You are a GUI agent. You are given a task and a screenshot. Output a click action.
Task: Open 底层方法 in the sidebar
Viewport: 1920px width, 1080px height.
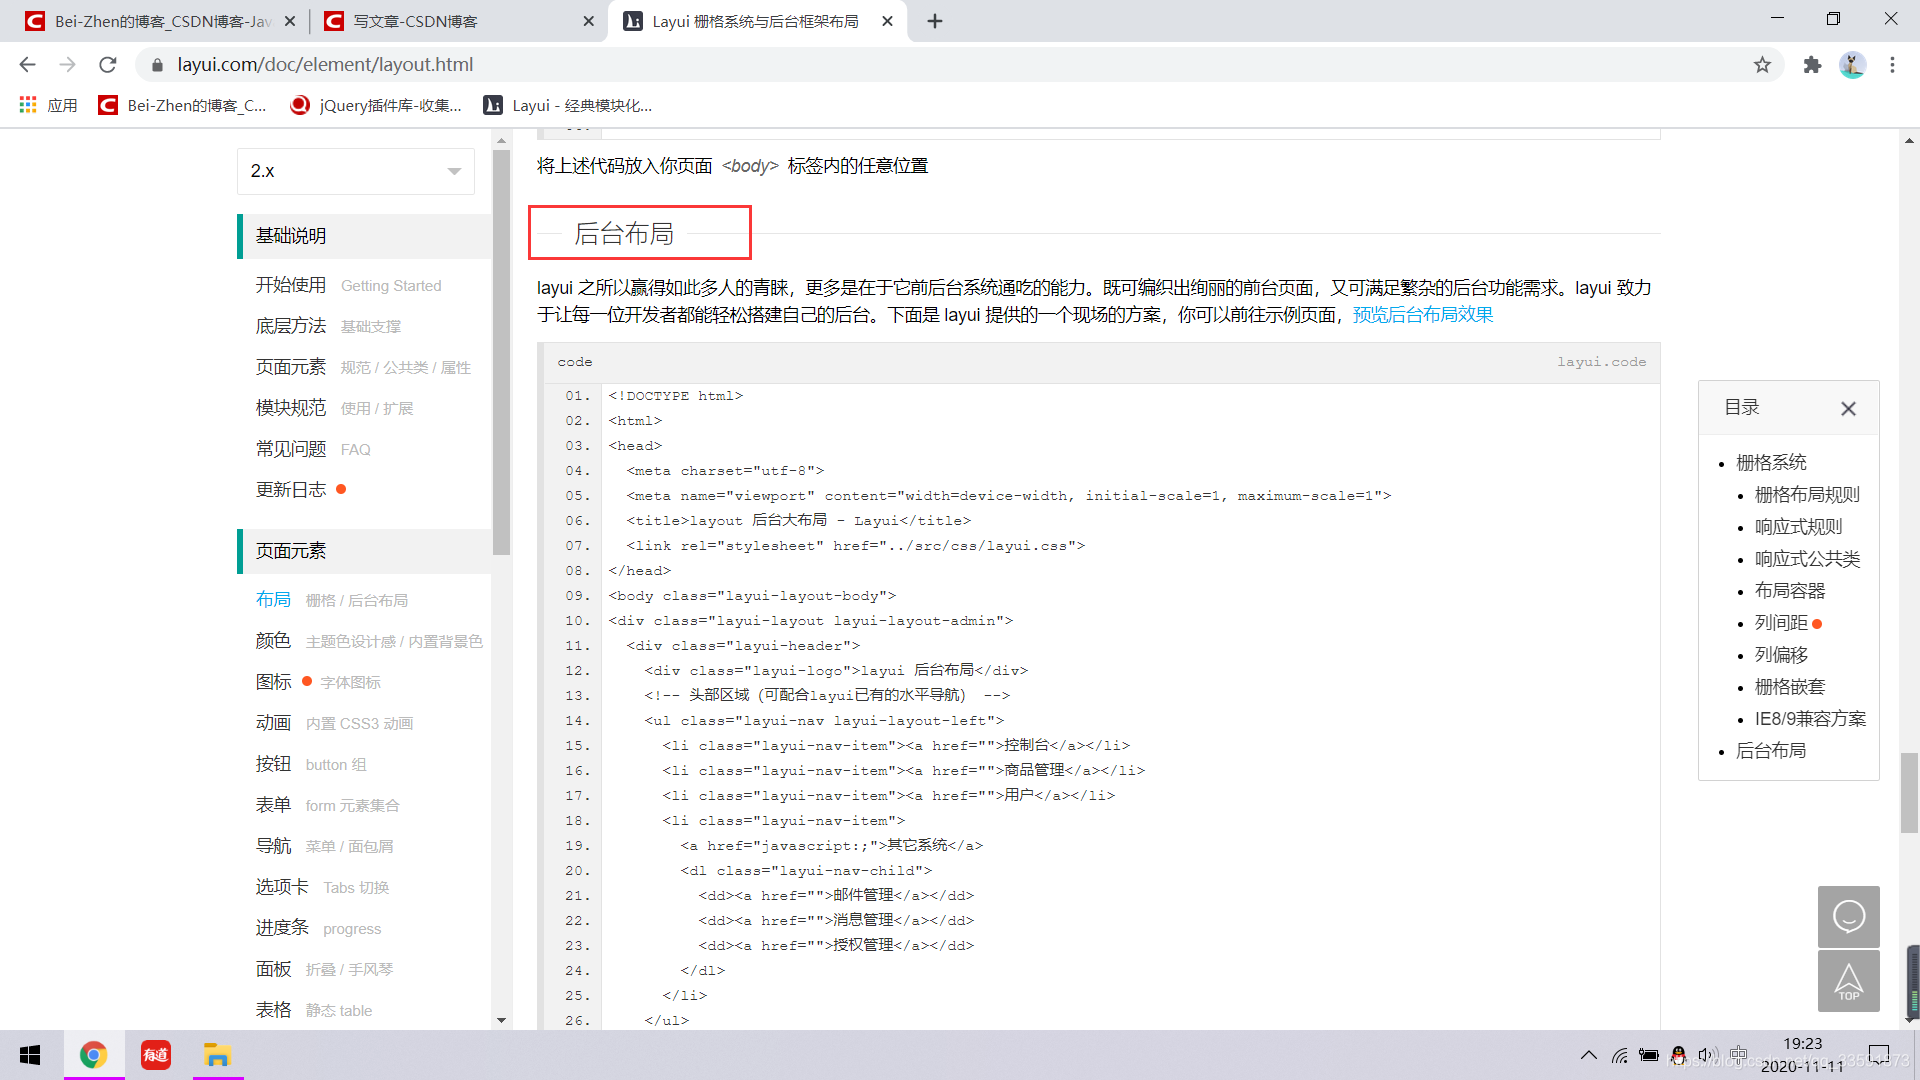(328, 326)
